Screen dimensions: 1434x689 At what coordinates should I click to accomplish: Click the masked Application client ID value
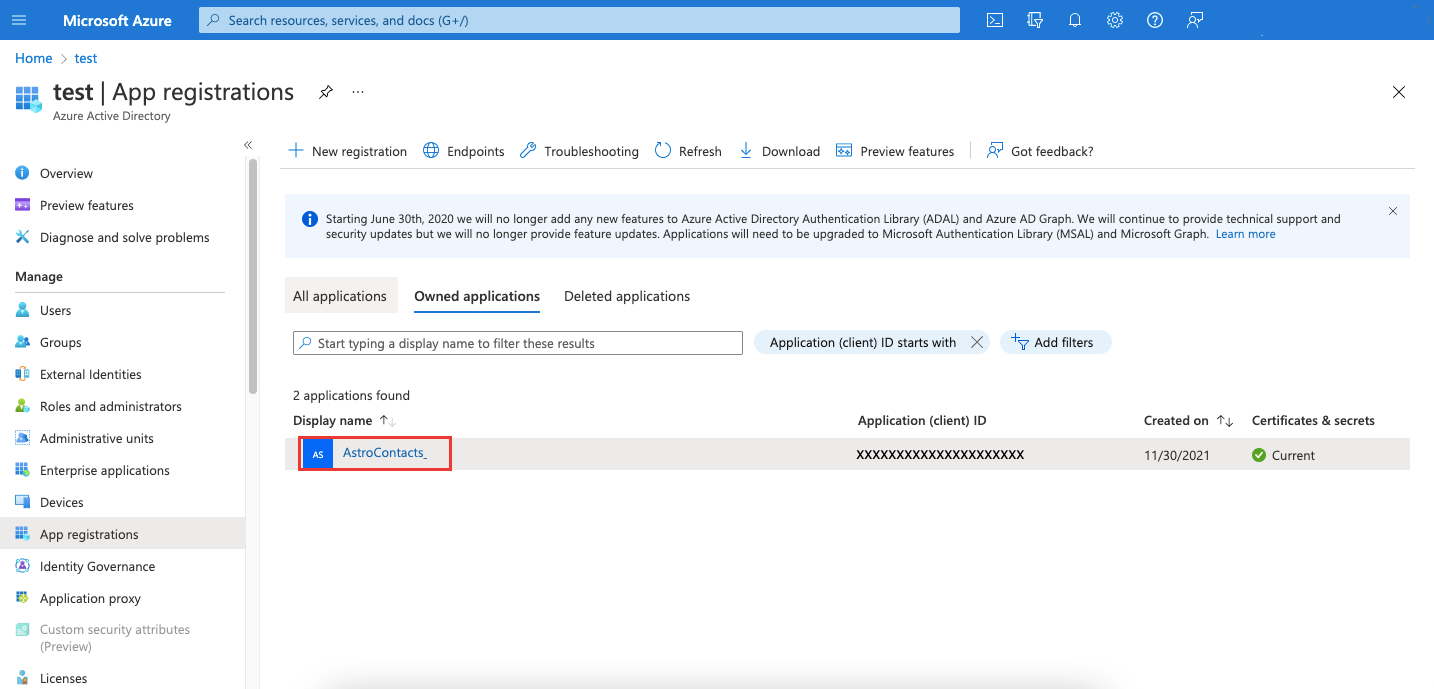tap(940, 455)
